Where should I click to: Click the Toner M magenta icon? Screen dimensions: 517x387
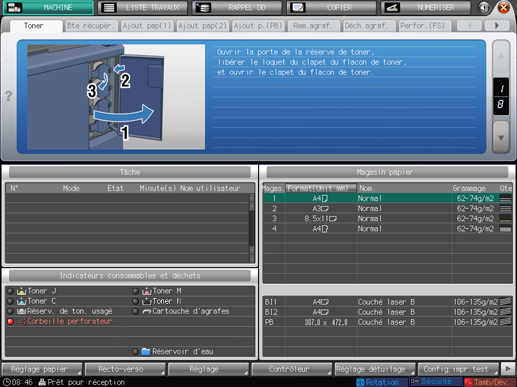tap(147, 291)
